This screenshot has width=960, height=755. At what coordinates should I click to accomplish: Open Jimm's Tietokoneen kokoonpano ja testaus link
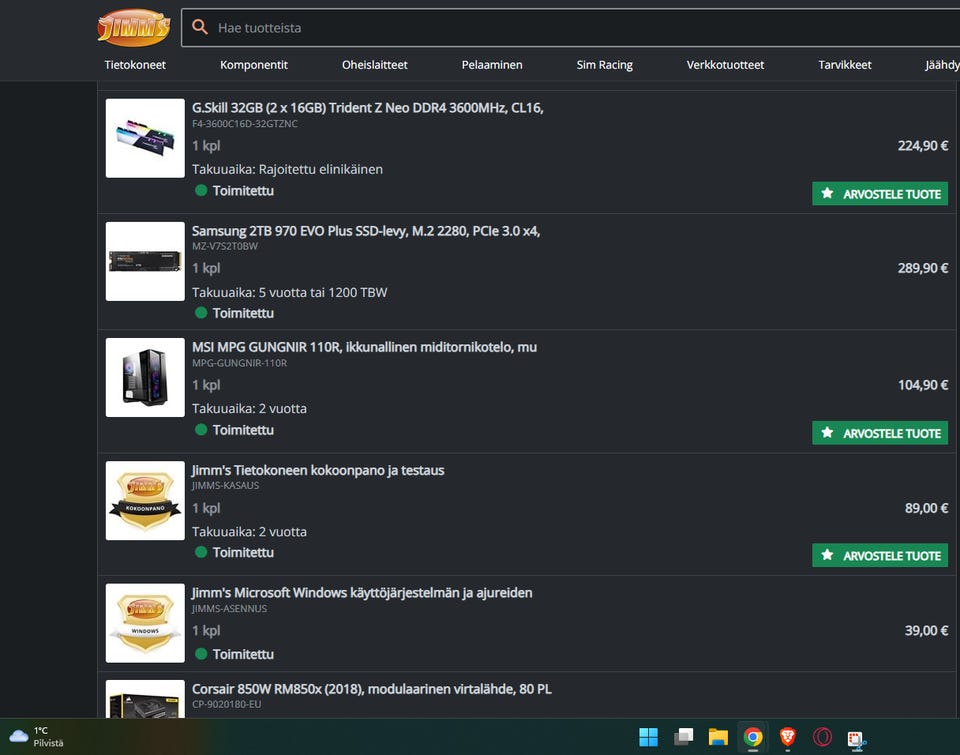318,470
